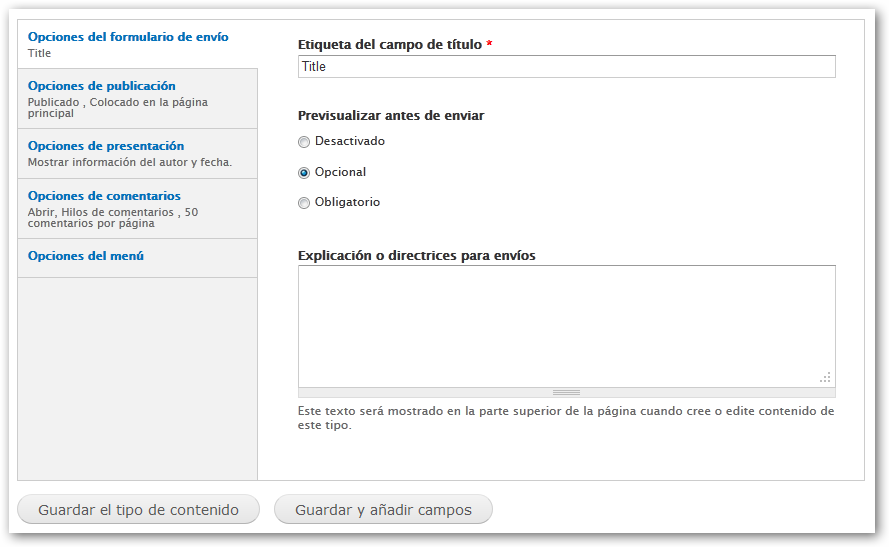Image resolution: width=889 pixels, height=547 pixels.
Task: Select the 'Desactivado' preview radio button
Action: click(x=304, y=142)
